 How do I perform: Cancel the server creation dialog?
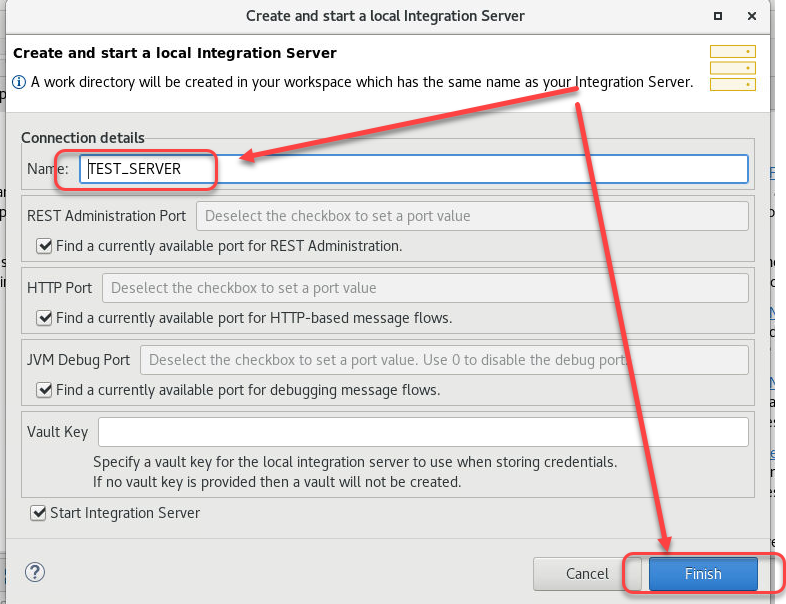tap(587, 574)
